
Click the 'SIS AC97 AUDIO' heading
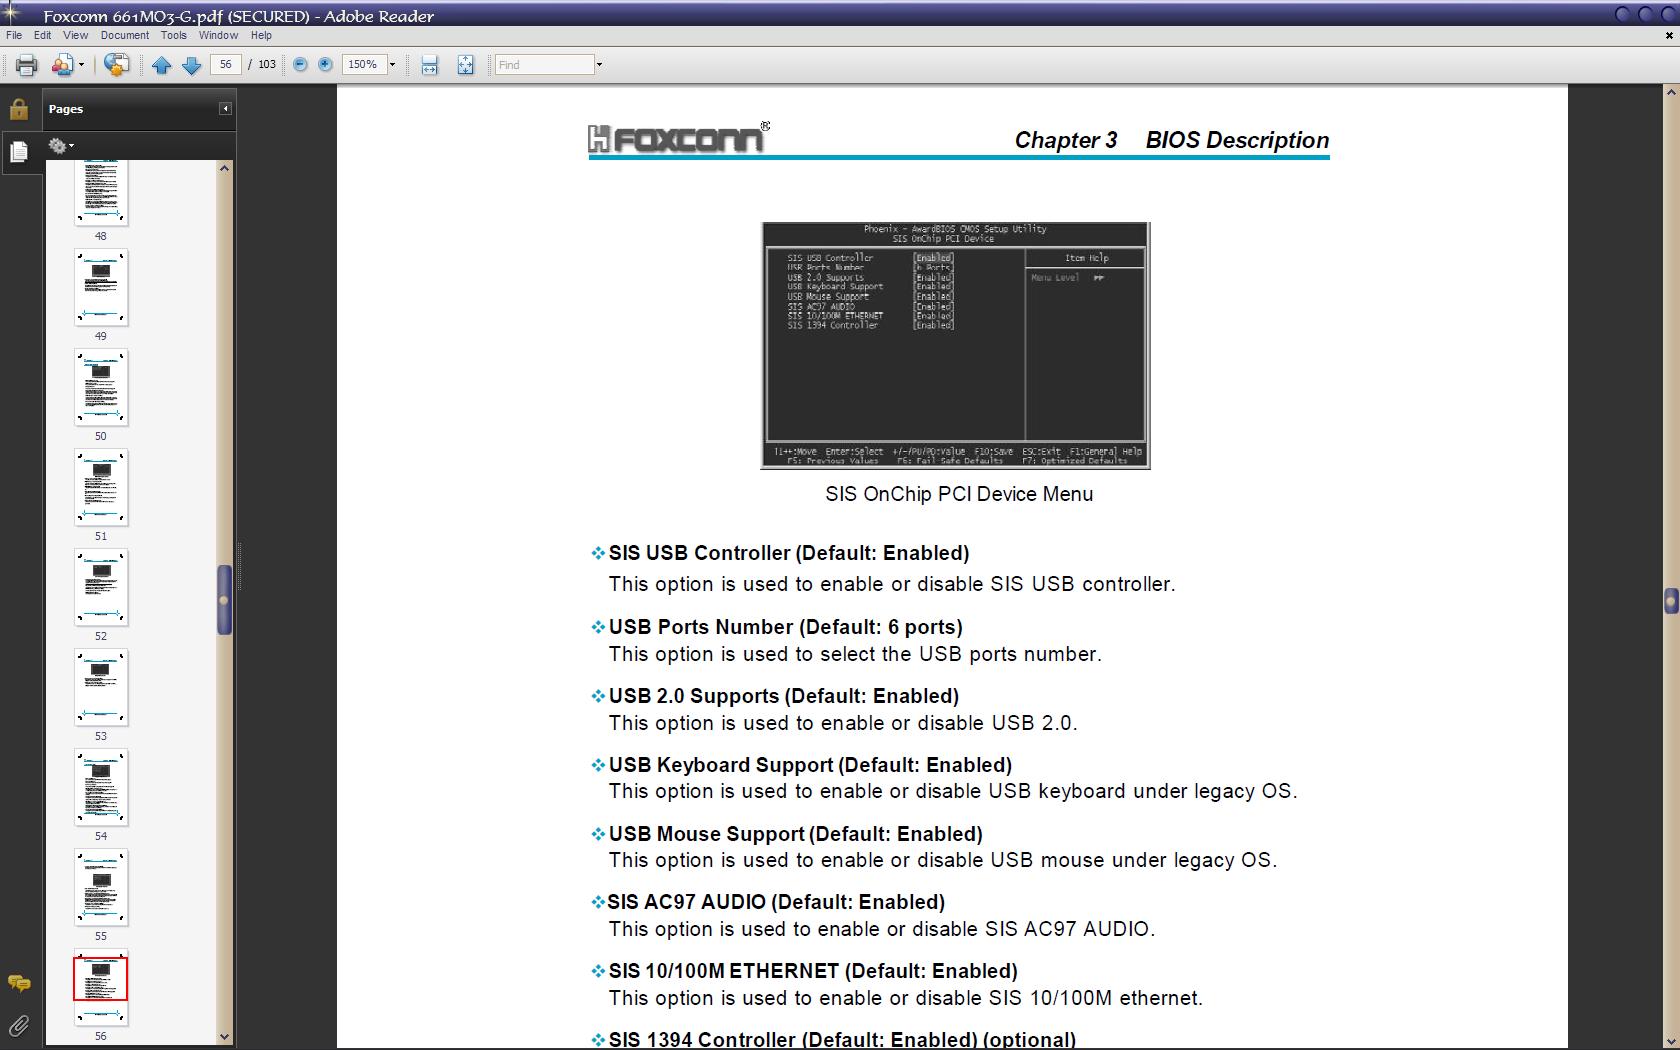(776, 902)
